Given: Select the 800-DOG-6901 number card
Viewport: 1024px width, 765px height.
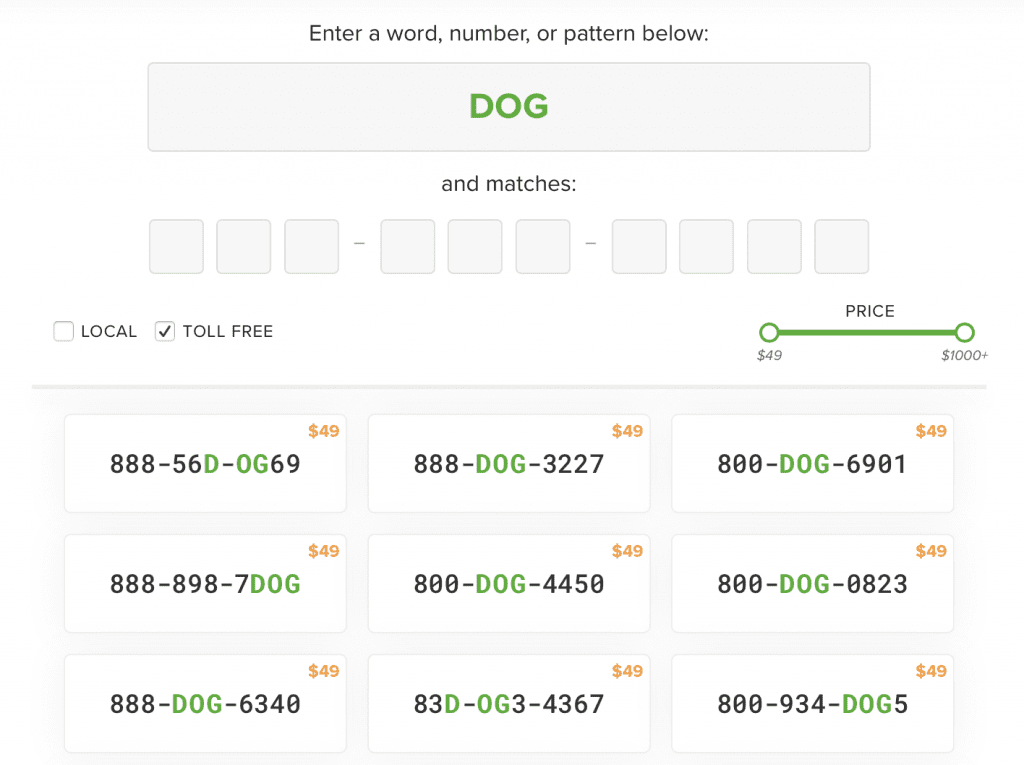Looking at the screenshot, I should coord(812,463).
